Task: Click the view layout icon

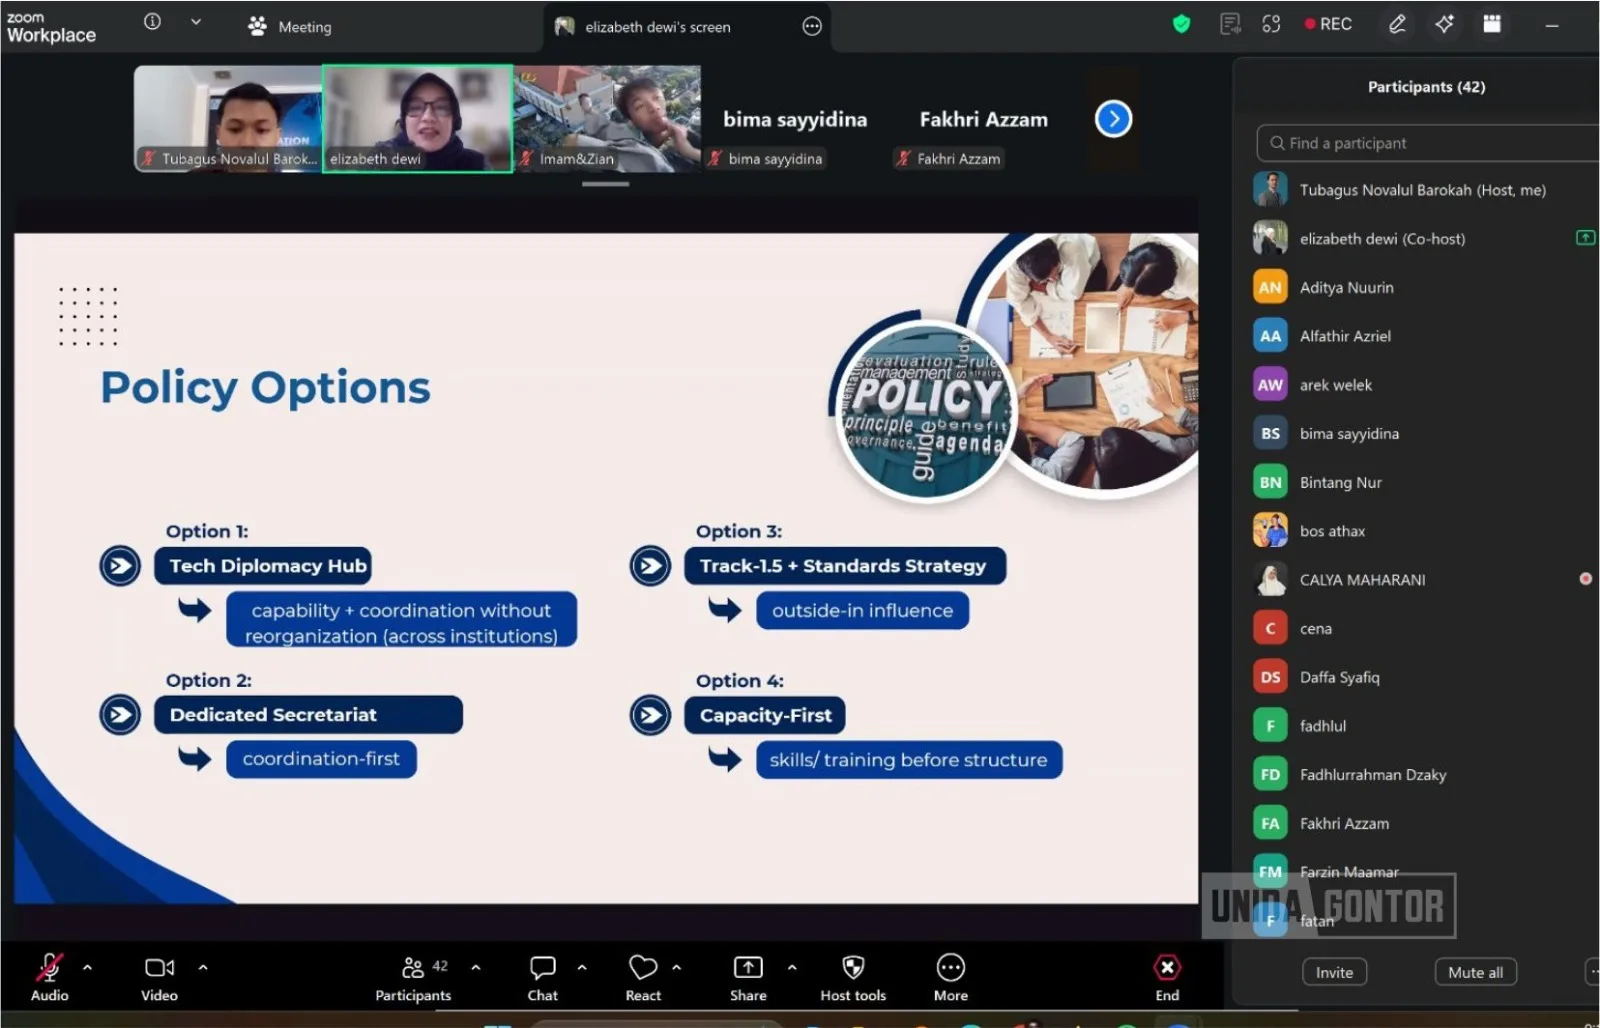Action: point(1271,24)
